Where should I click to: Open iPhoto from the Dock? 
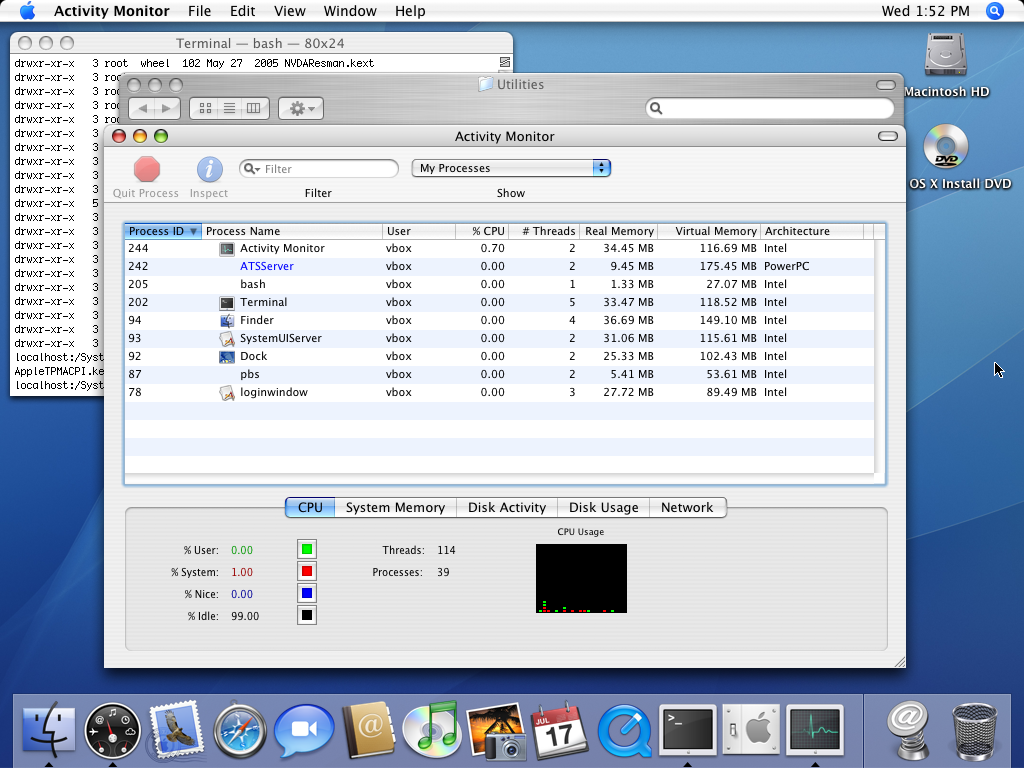point(496,731)
